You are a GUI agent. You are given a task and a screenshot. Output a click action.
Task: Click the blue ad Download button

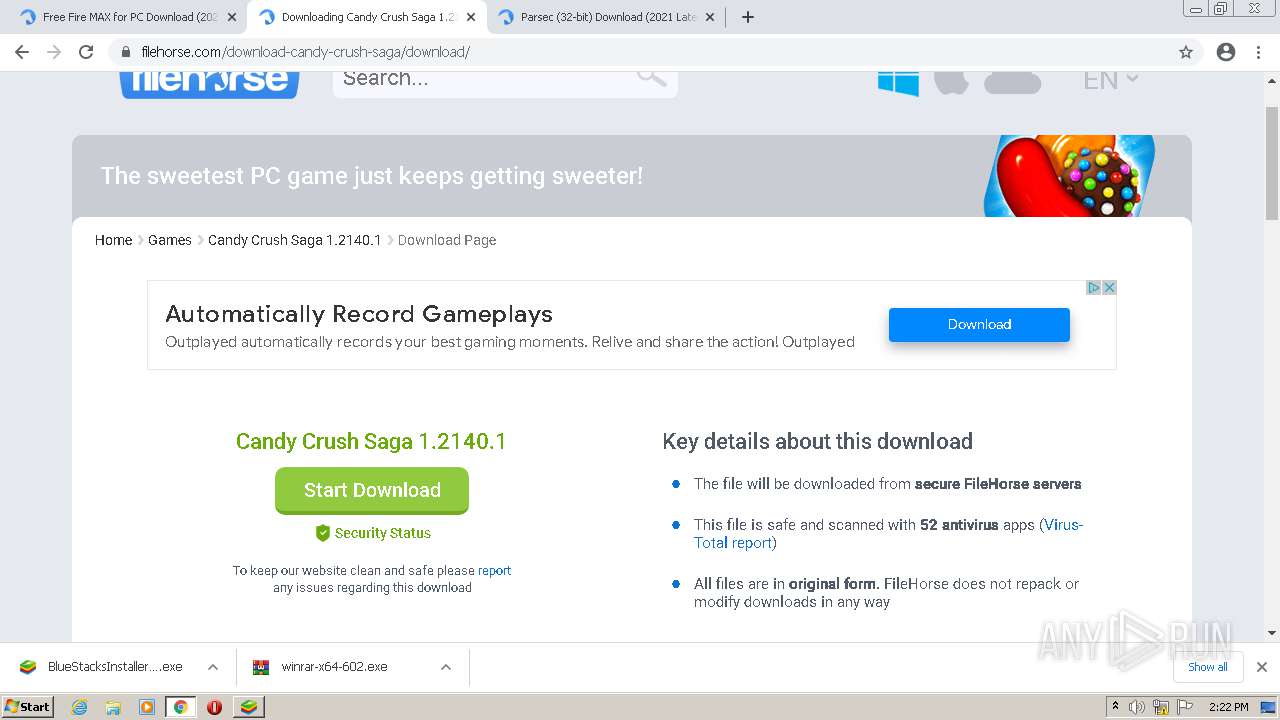(x=979, y=324)
